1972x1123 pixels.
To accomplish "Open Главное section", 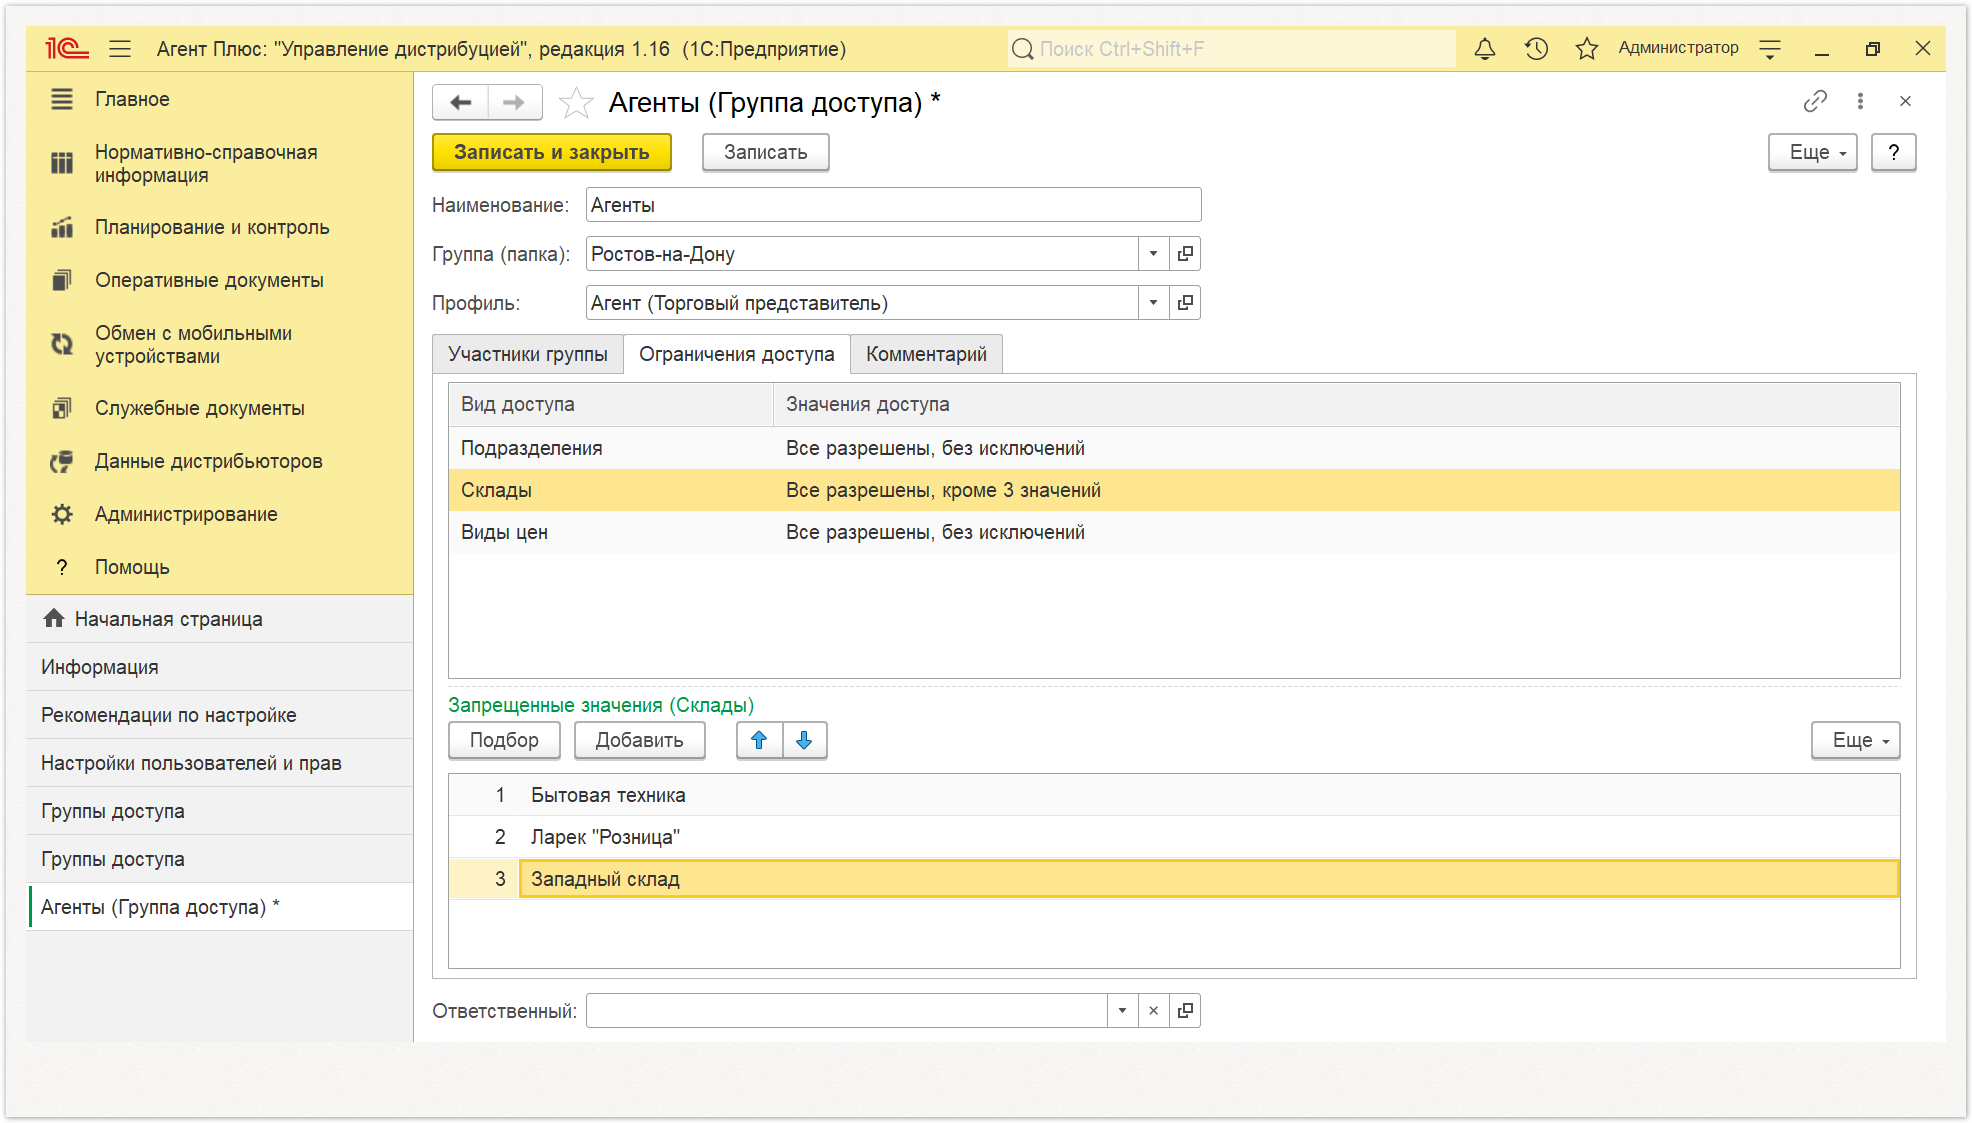I will coord(220,99).
